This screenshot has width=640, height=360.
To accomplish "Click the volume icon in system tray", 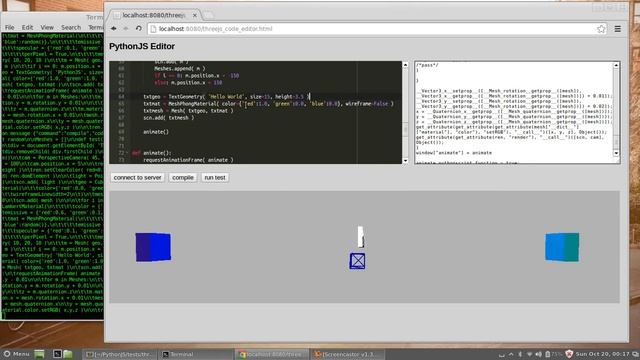I will click(x=538, y=354).
